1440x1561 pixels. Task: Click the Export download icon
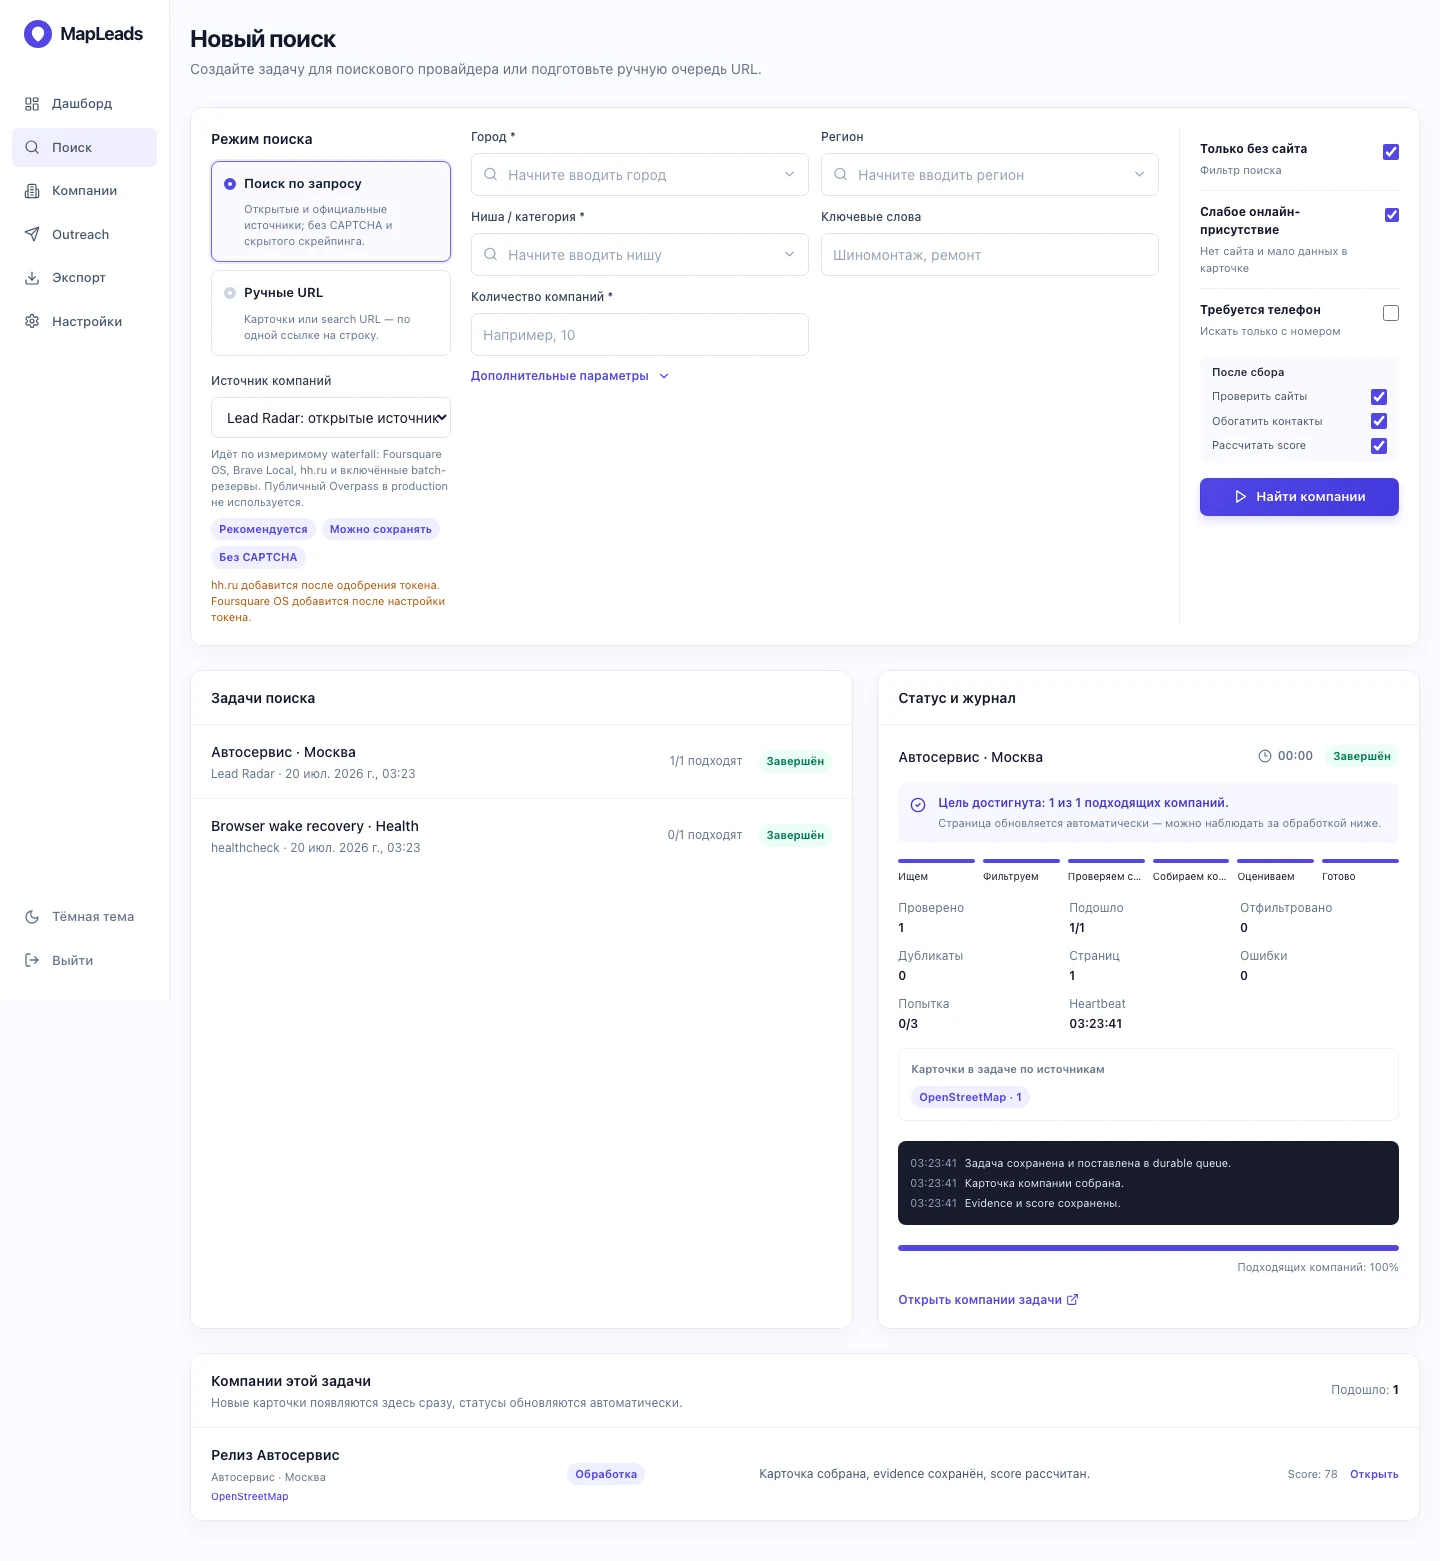[x=32, y=278]
